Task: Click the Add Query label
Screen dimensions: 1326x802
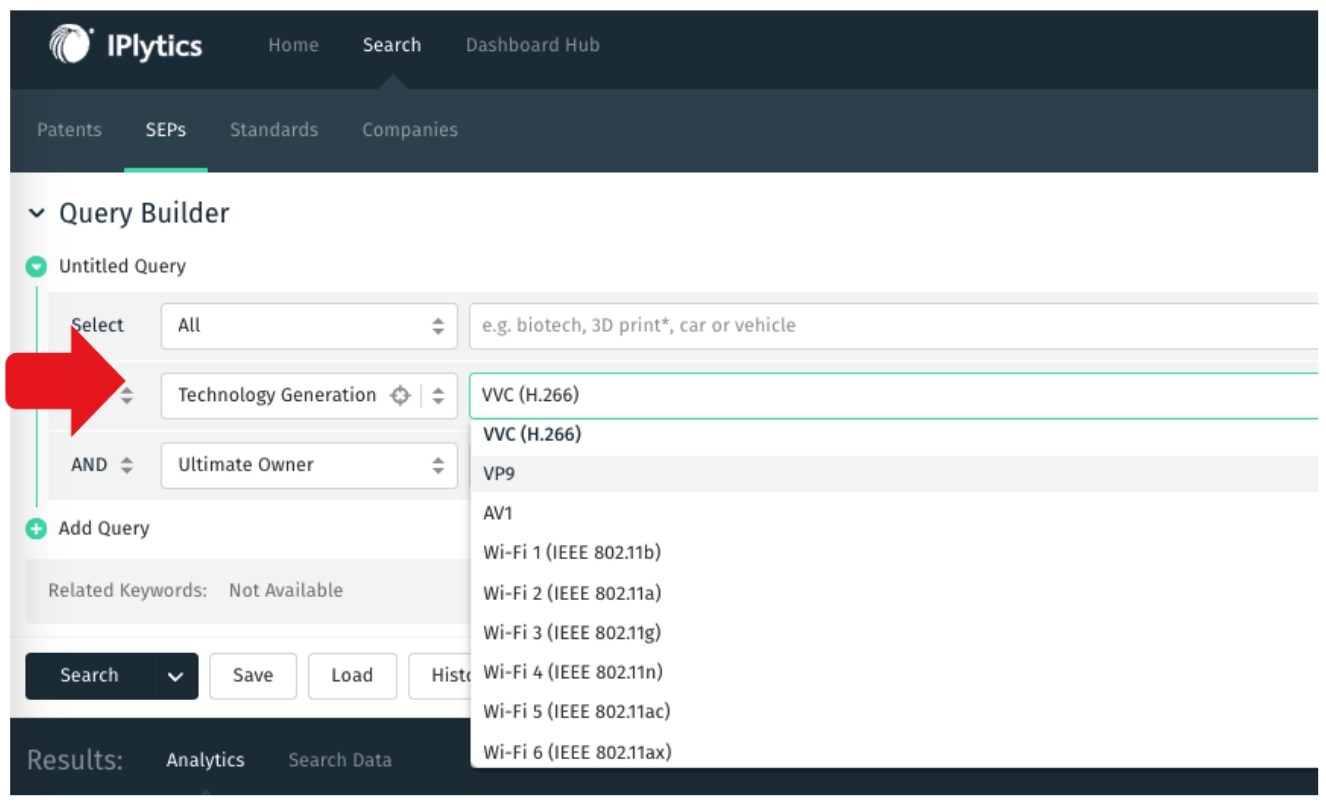Action: pos(104,528)
